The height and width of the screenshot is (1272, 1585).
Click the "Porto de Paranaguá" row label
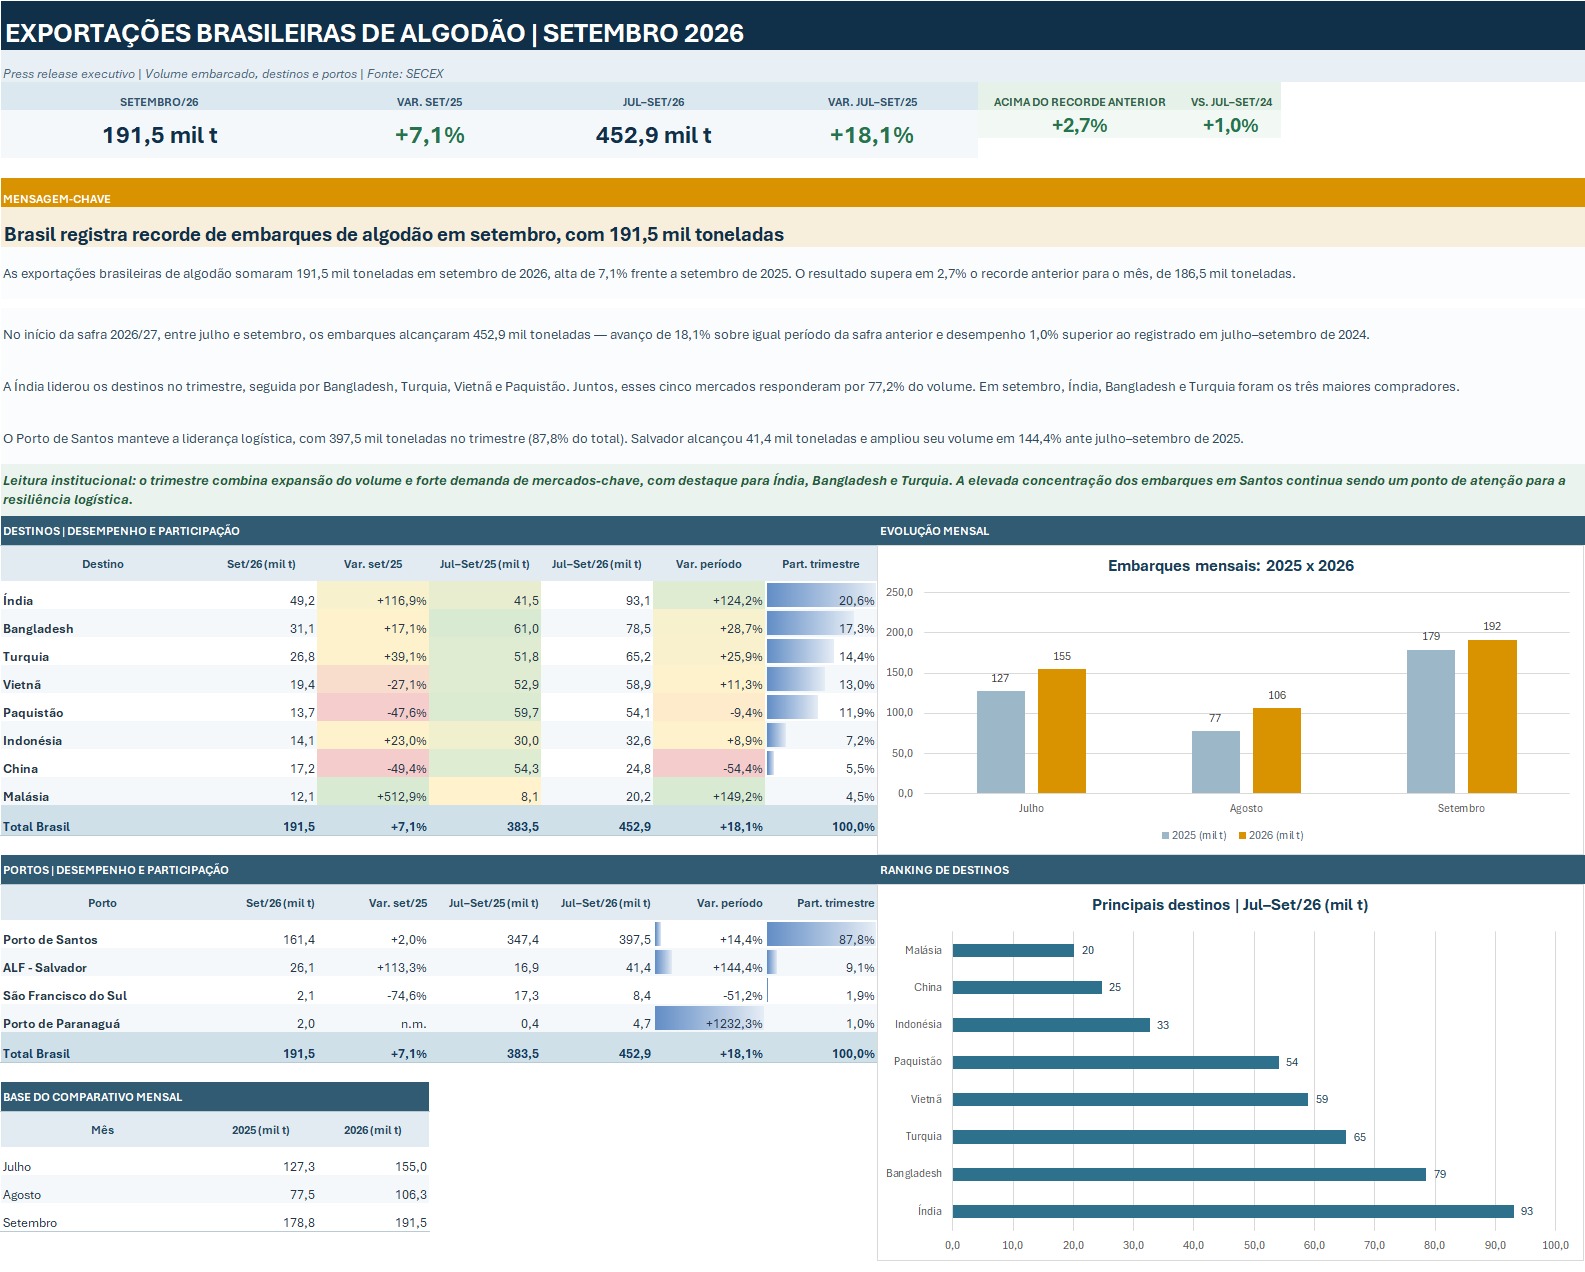(62, 1024)
